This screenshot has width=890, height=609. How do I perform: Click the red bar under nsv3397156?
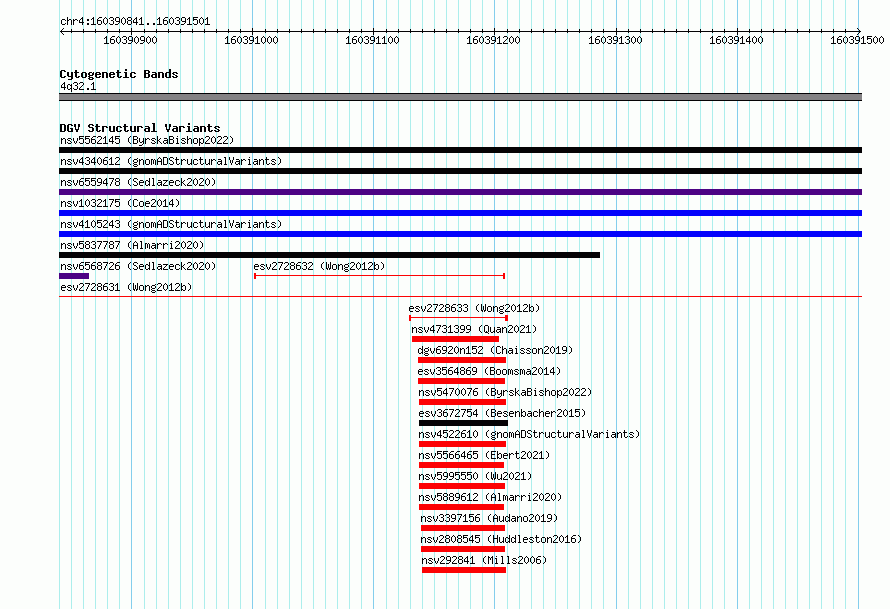[x=463, y=528]
